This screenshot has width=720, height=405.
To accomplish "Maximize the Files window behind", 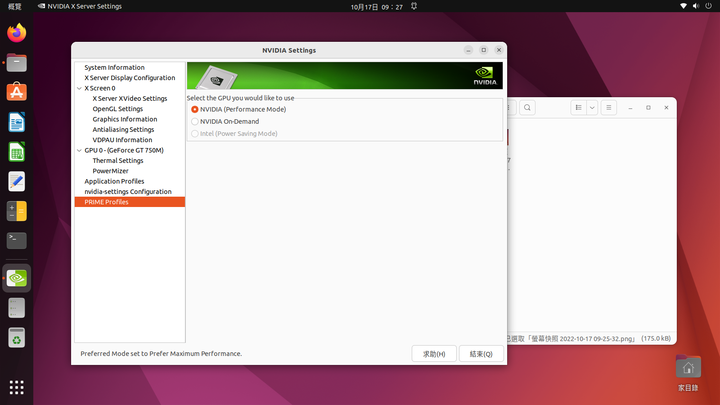I will coord(648,107).
